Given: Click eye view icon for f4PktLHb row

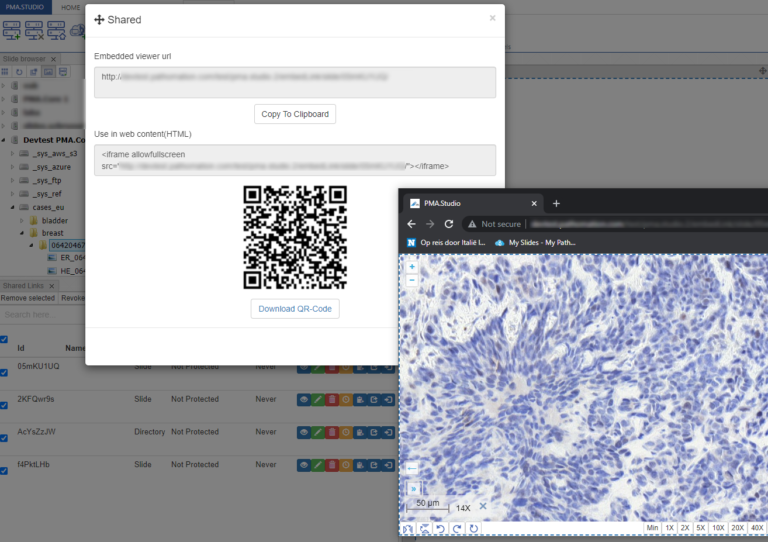Looking at the screenshot, I should (x=305, y=465).
